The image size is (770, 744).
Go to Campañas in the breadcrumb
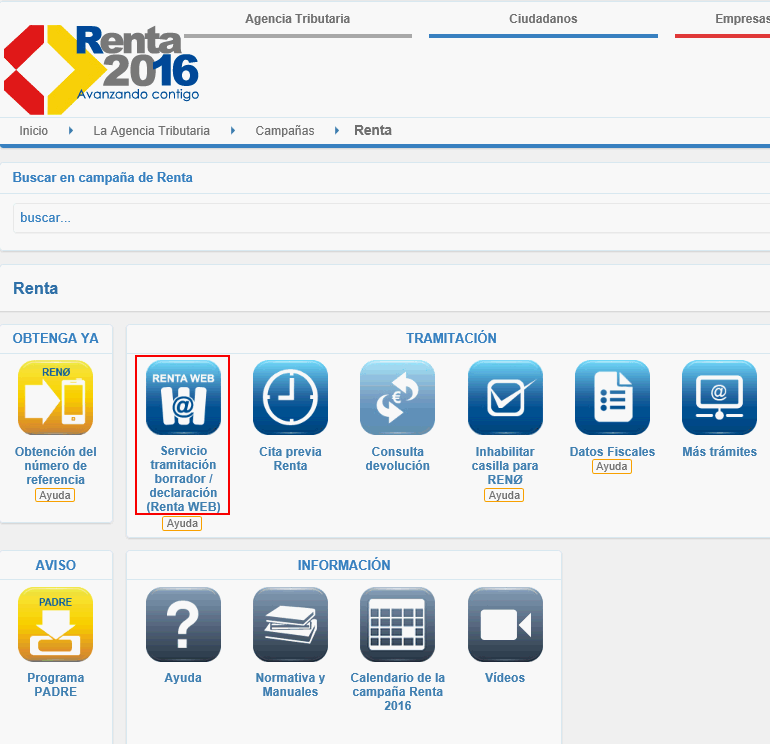pos(285,131)
